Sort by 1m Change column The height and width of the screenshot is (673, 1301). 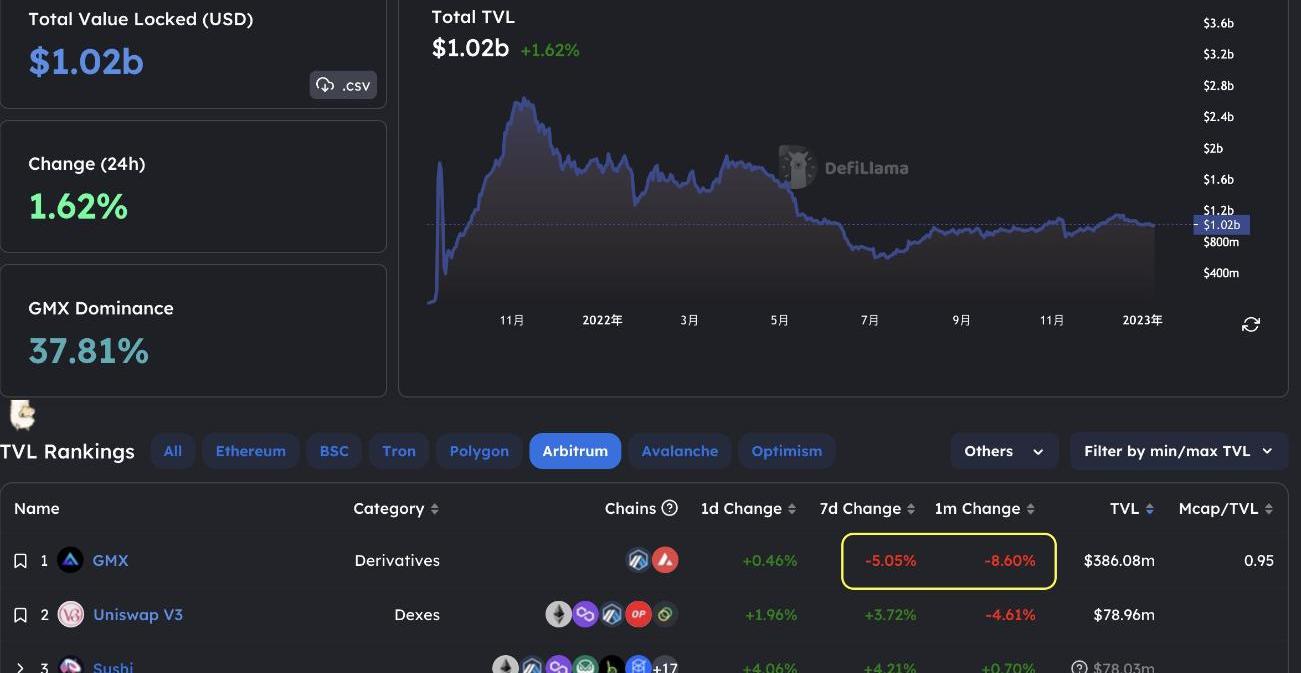984,509
